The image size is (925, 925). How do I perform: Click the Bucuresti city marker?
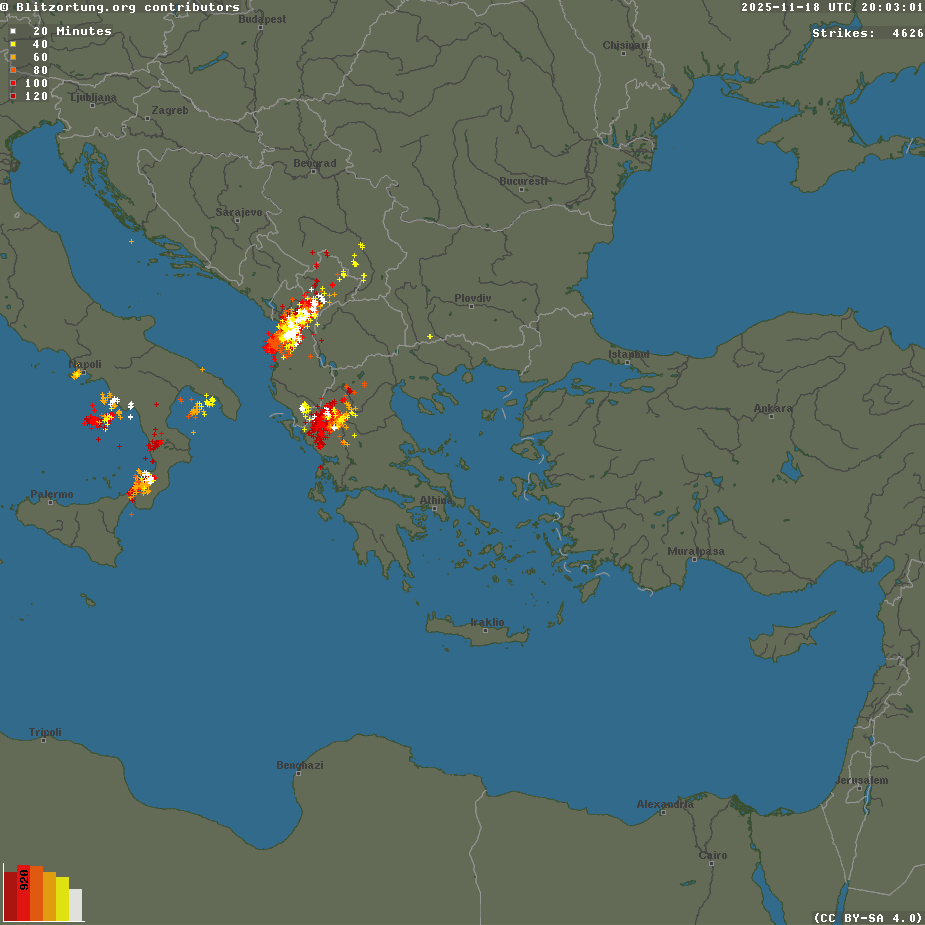coord(523,190)
